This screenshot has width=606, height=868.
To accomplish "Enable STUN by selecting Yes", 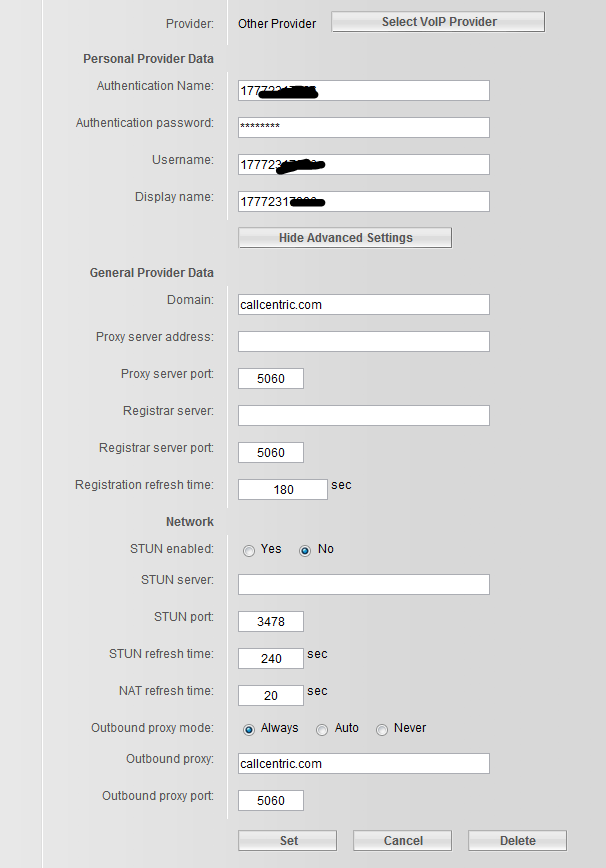I will click(x=248, y=549).
